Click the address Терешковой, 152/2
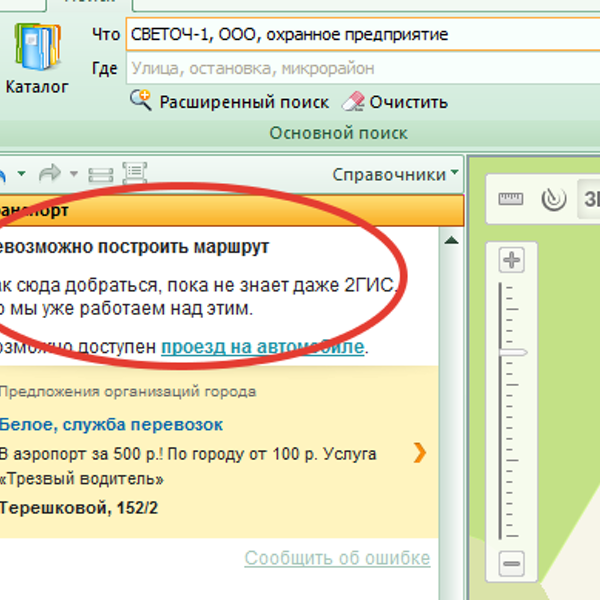Image resolution: width=600 pixels, height=600 pixels. coord(79,508)
